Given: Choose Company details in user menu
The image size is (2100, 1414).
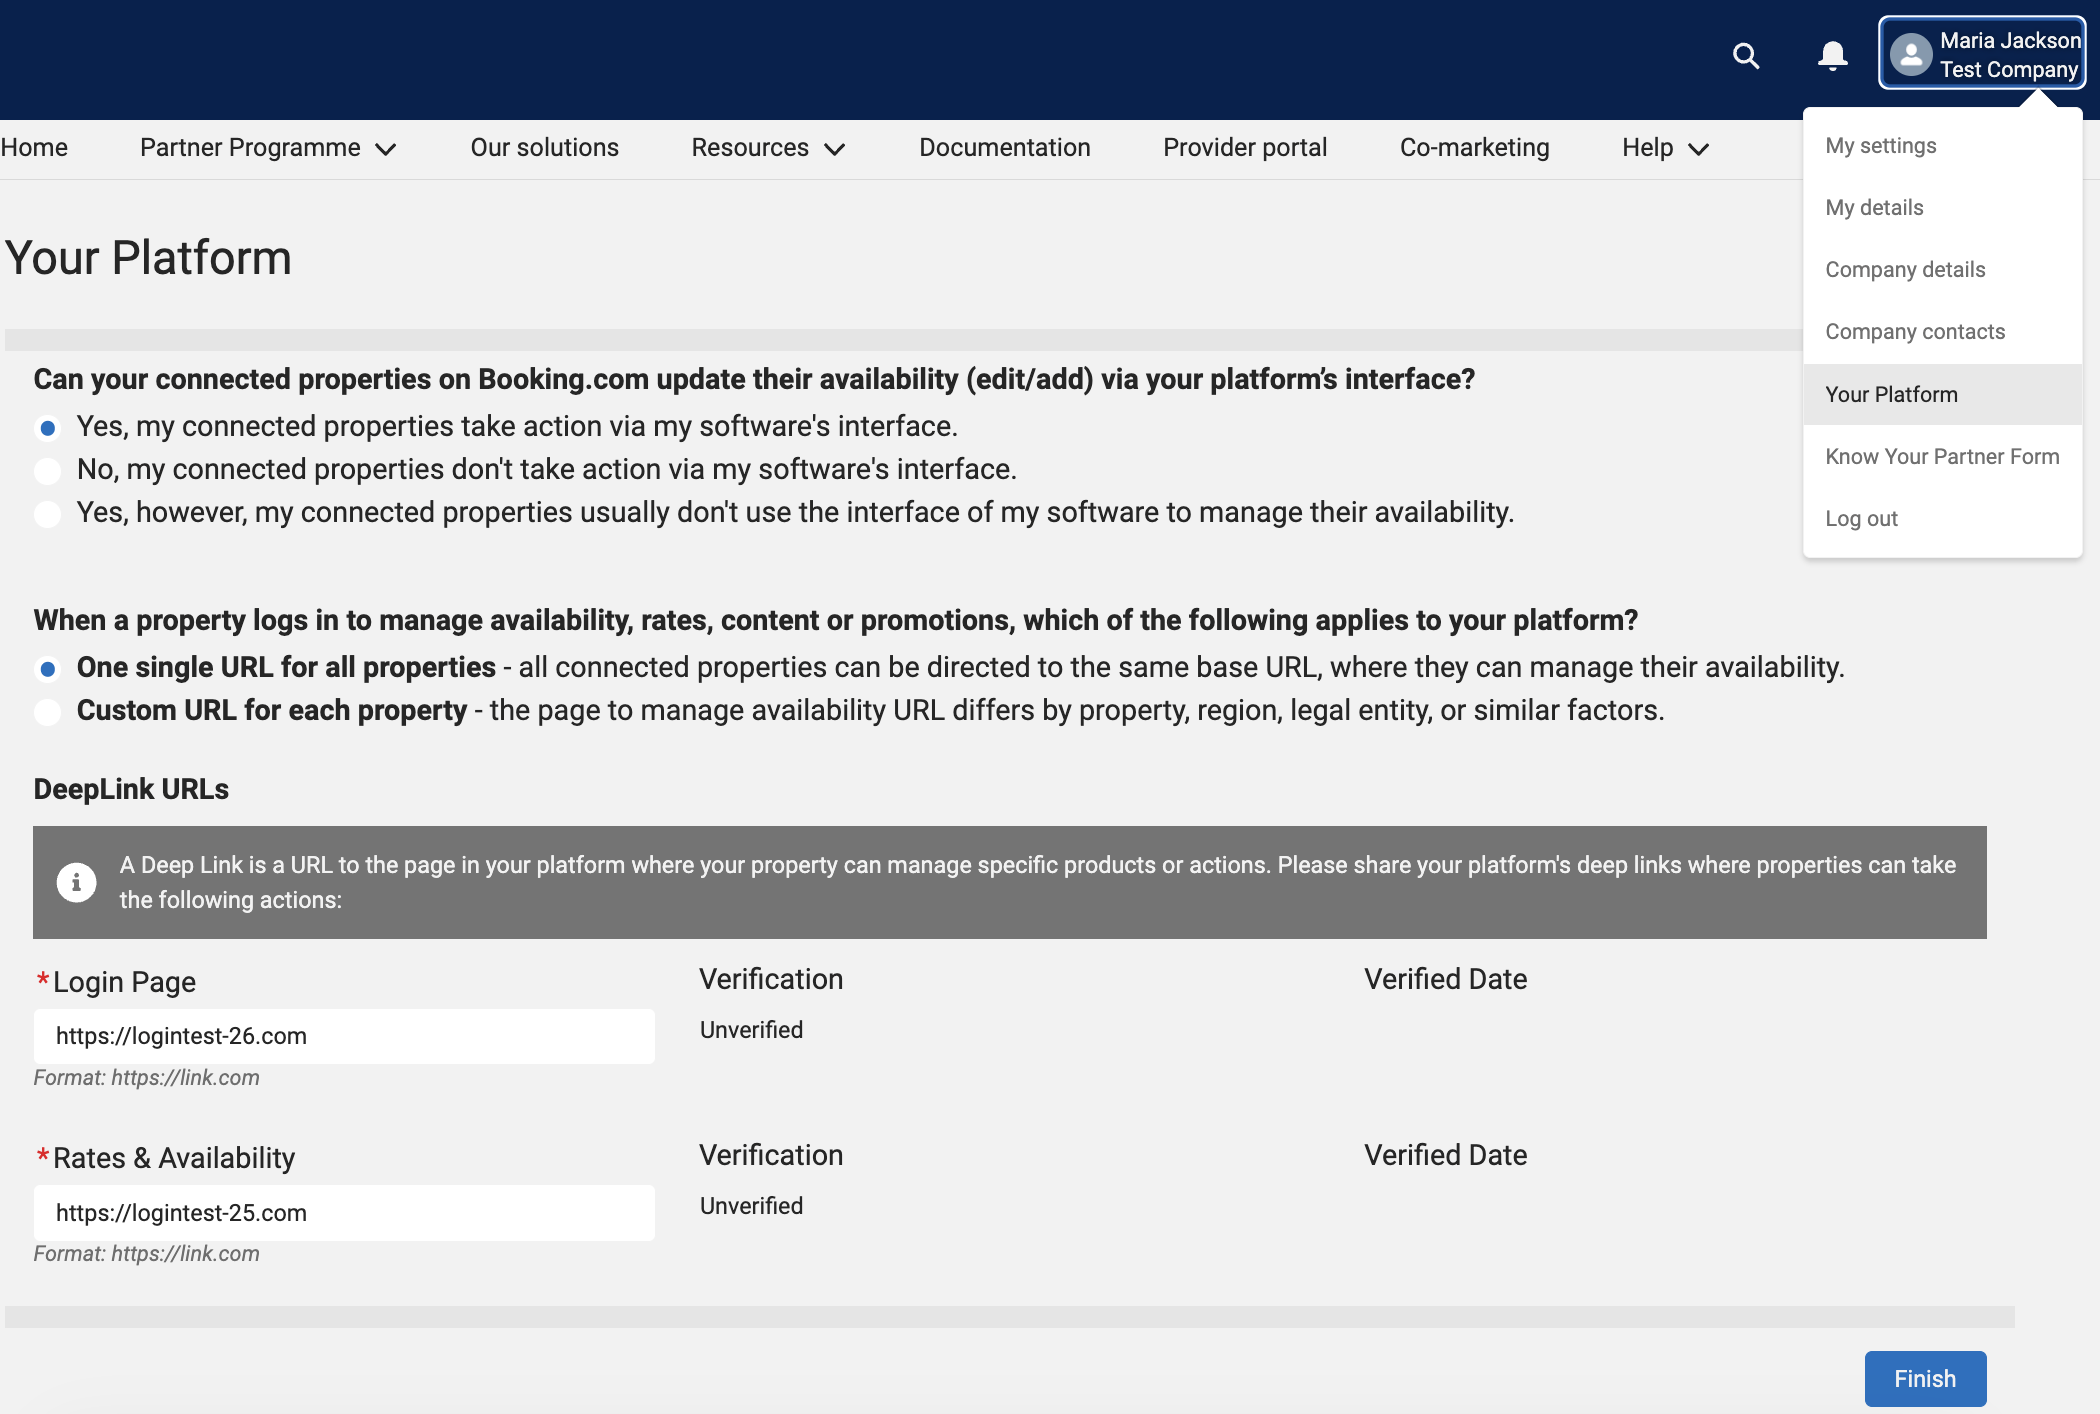Looking at the screenshot, I should (1904, 270).
